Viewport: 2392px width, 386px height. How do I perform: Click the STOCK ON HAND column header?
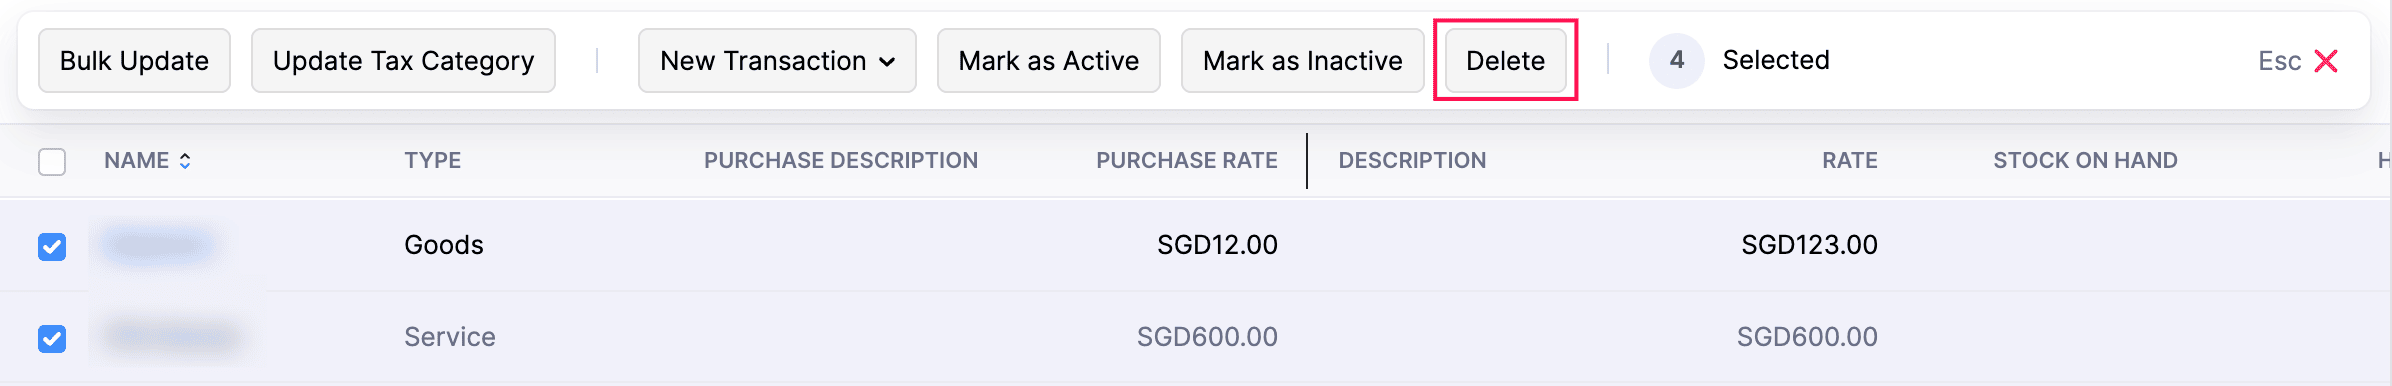pyautogui.click(x=2085, y=160)
